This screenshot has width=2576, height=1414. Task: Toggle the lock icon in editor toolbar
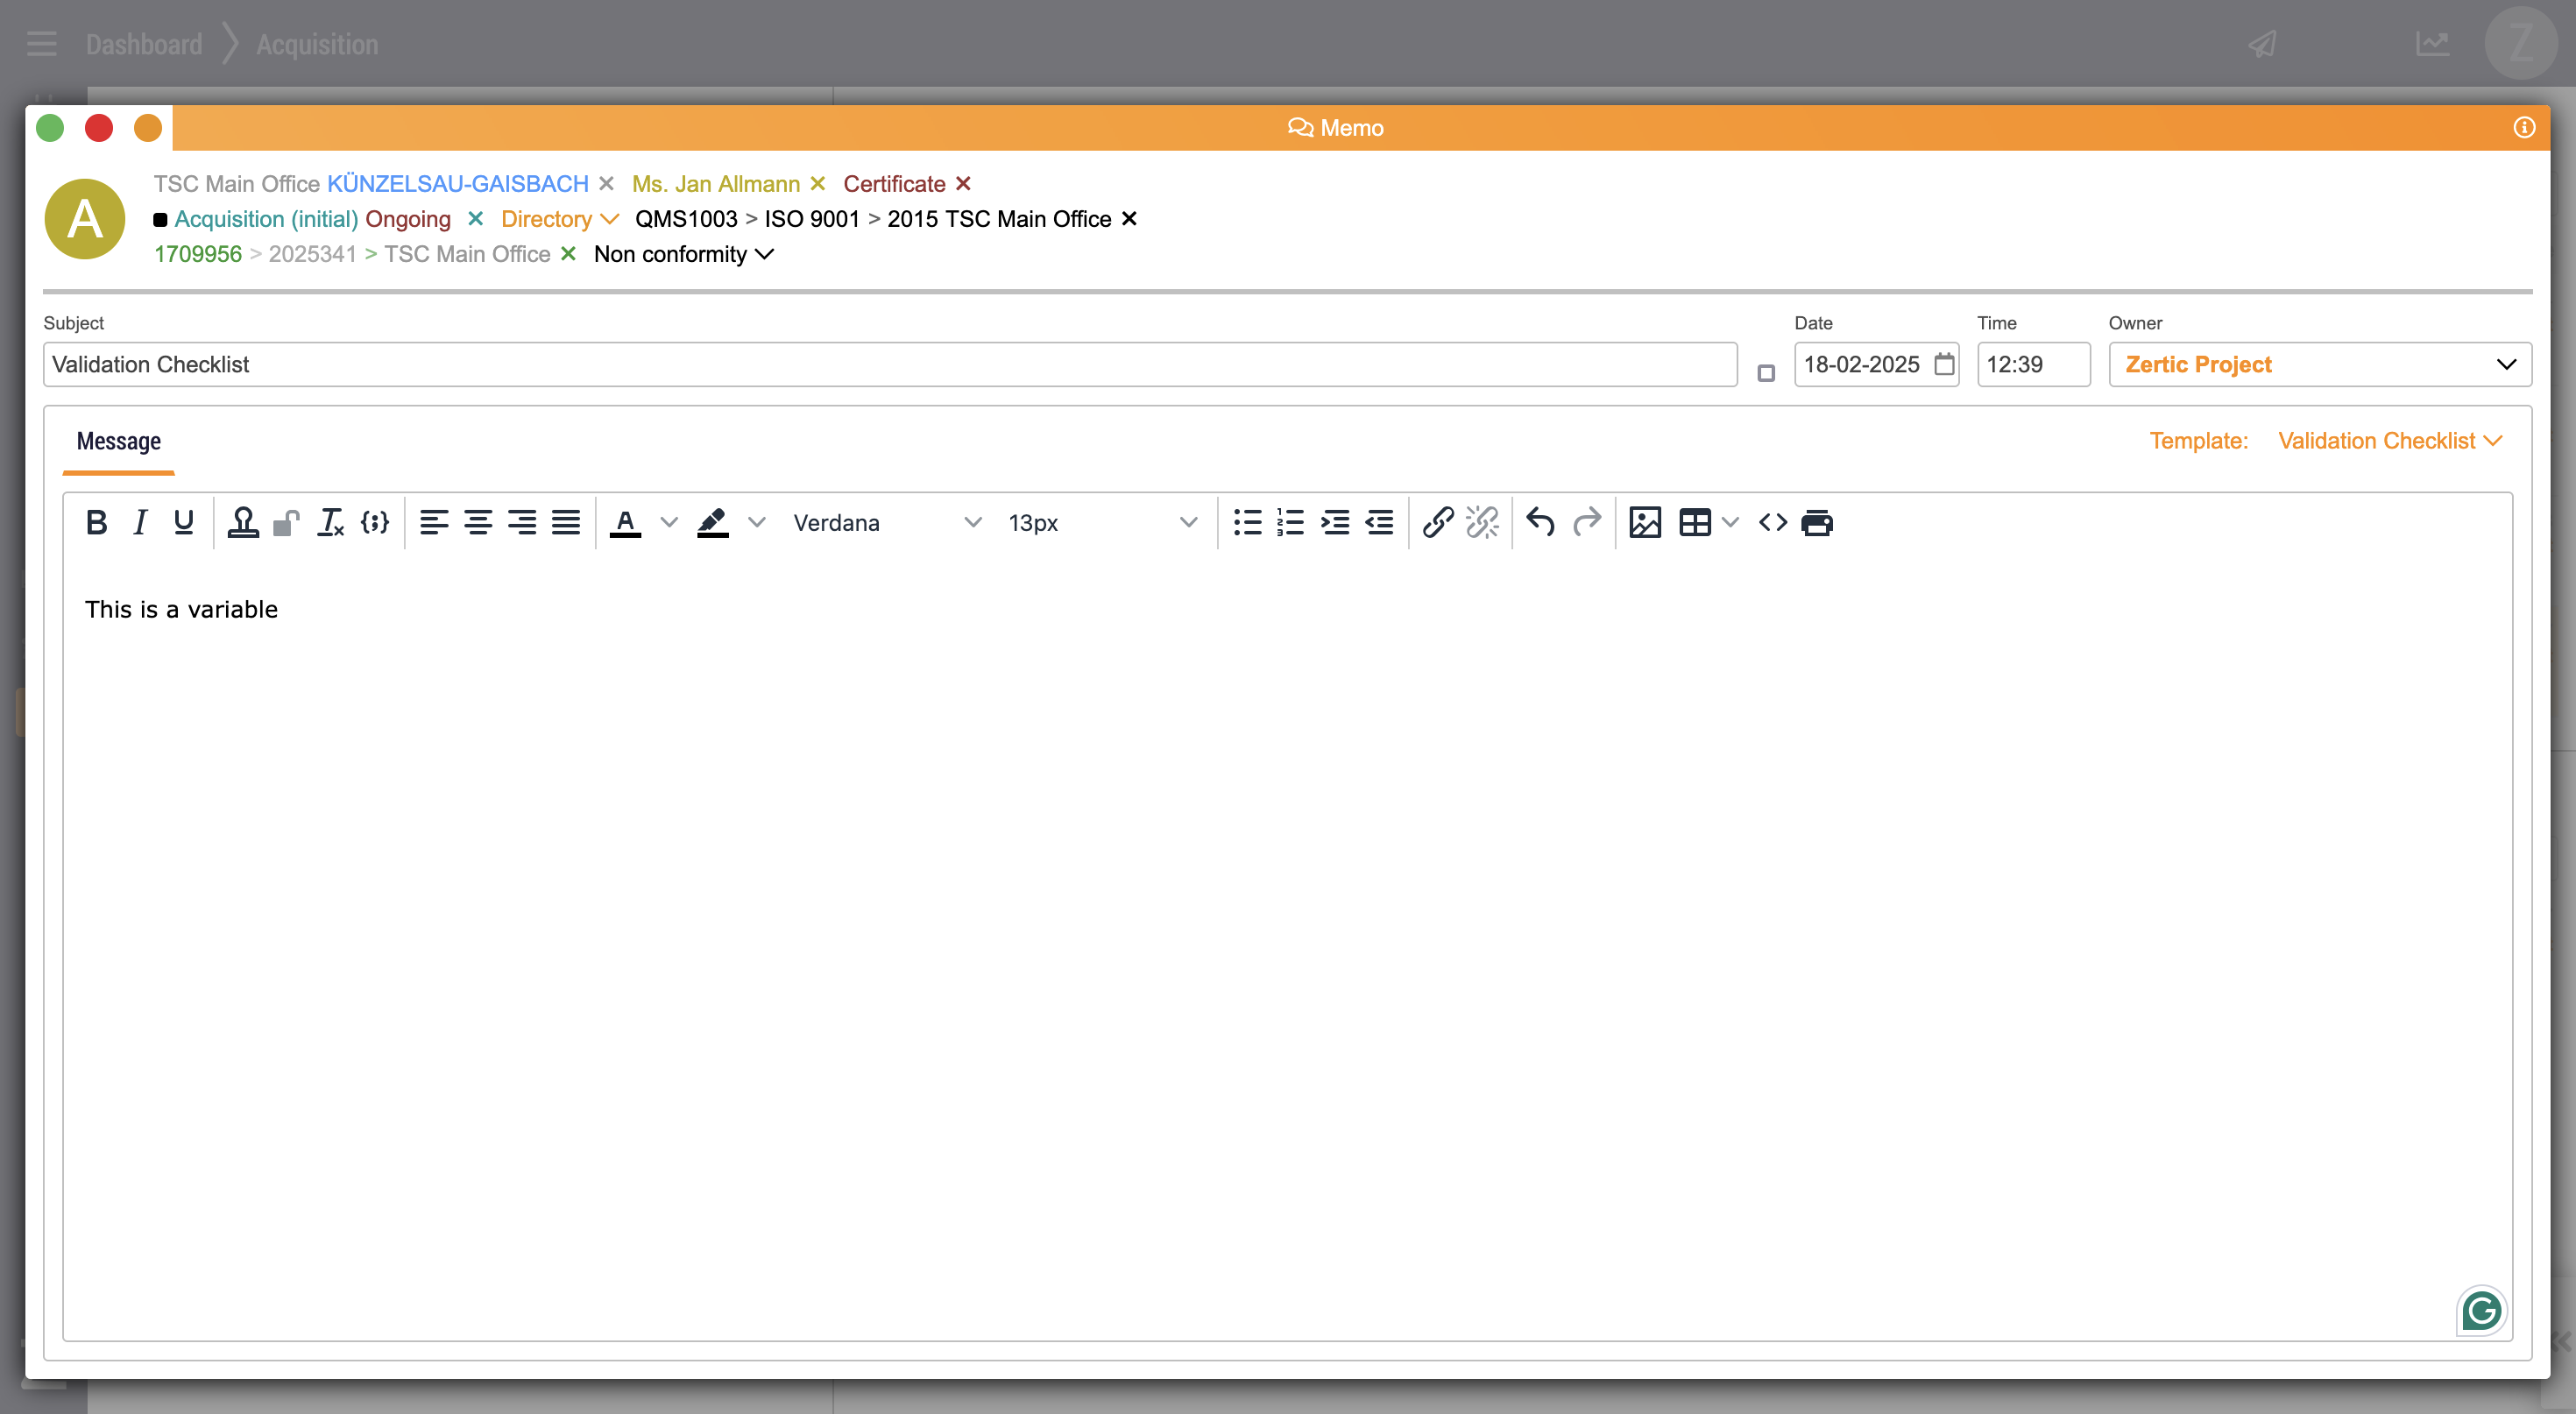286,522
